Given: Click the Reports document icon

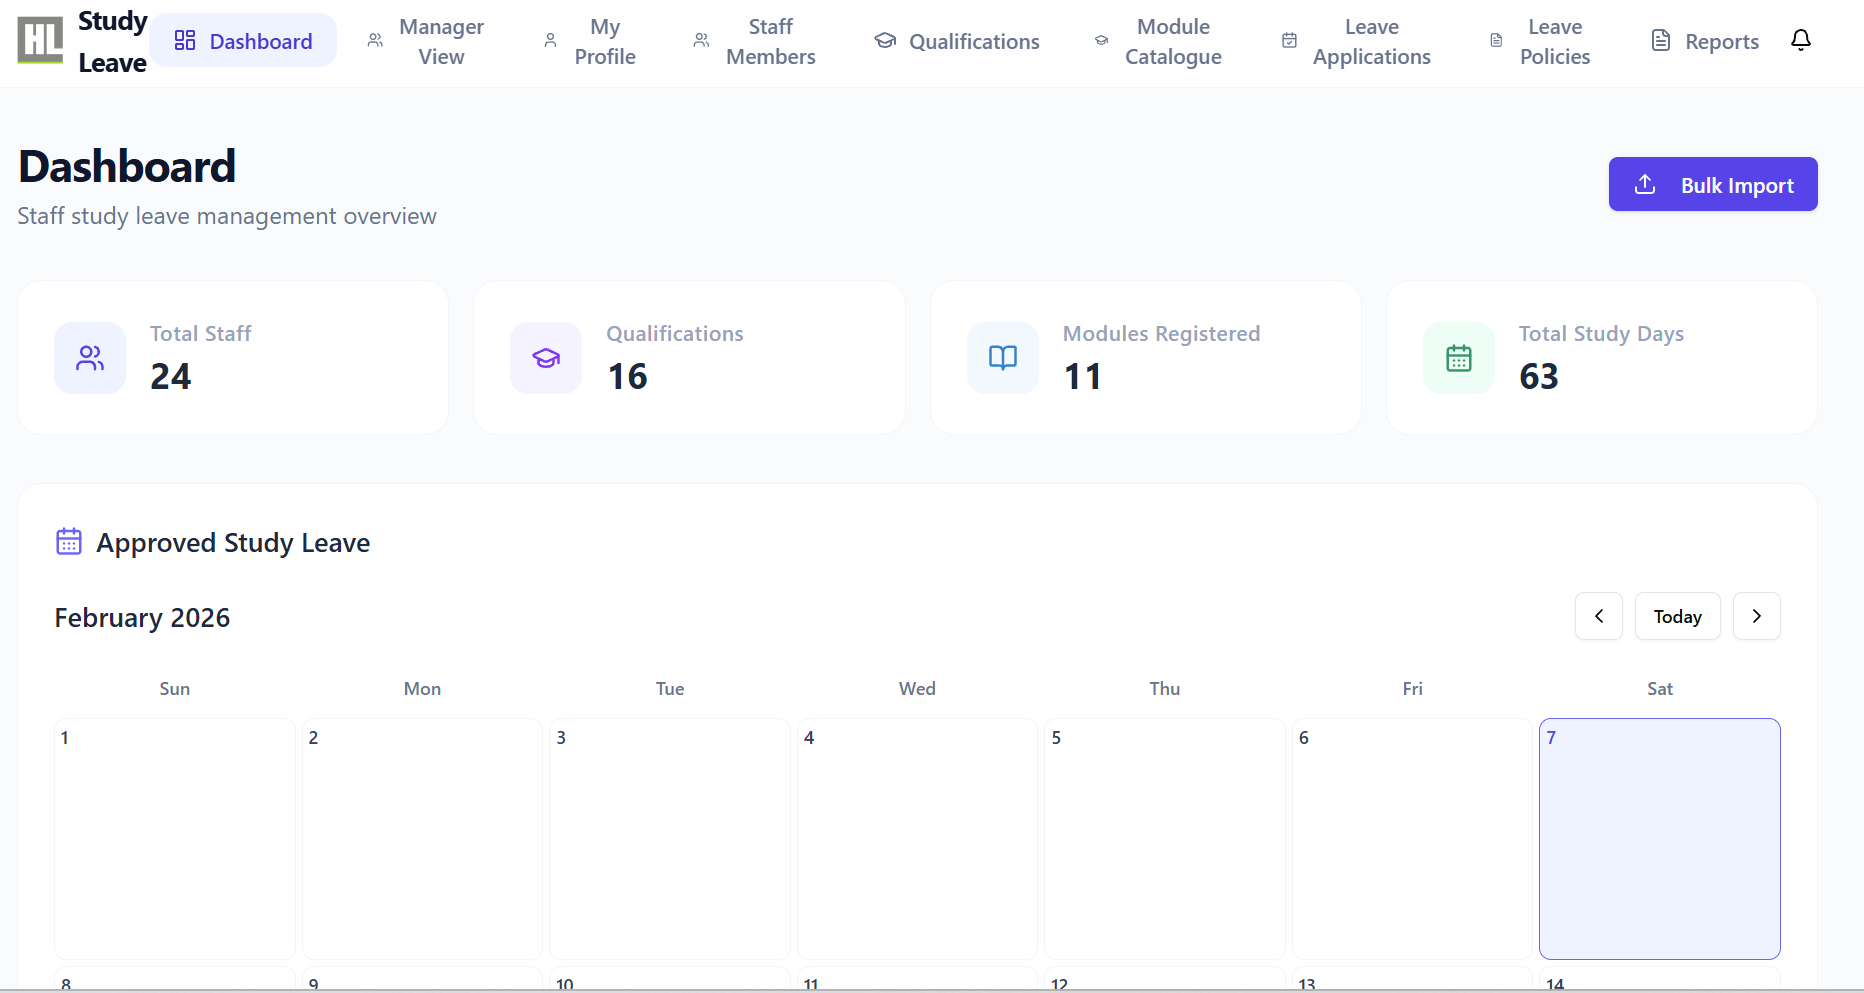Looking at the screenshot, I should (x=1661, y=41).
